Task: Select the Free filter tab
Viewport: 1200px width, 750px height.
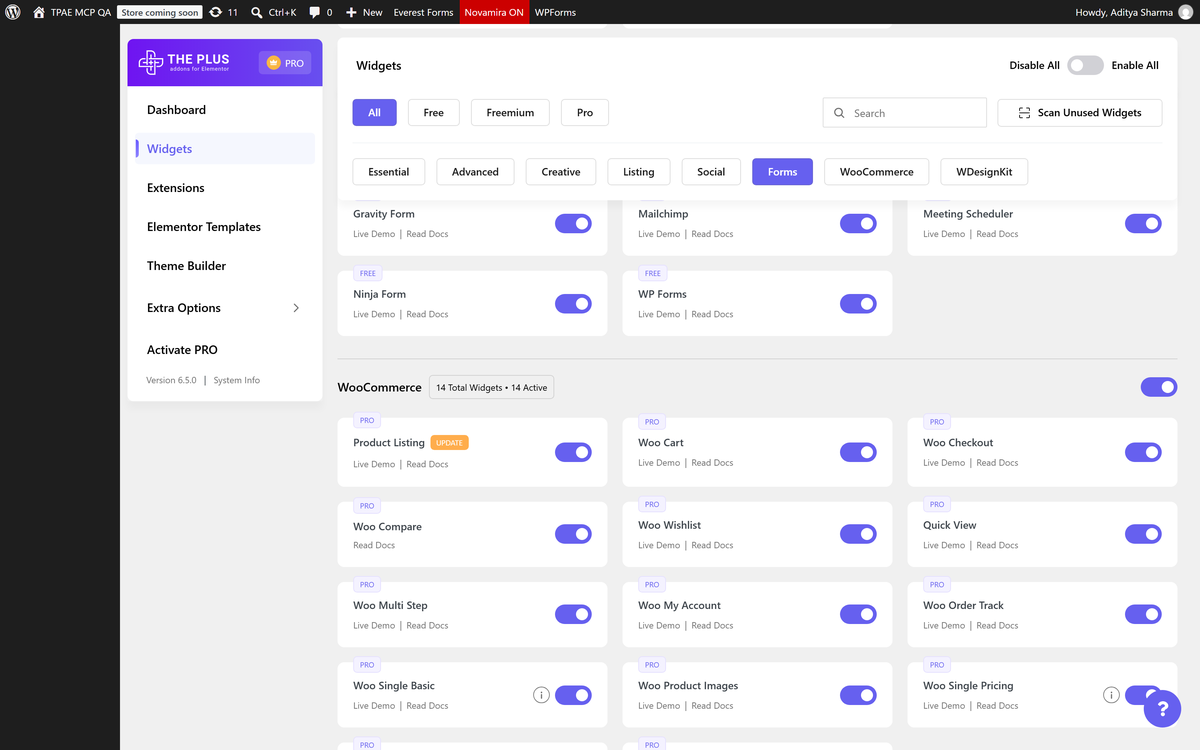Action: (x=434, y=113)
